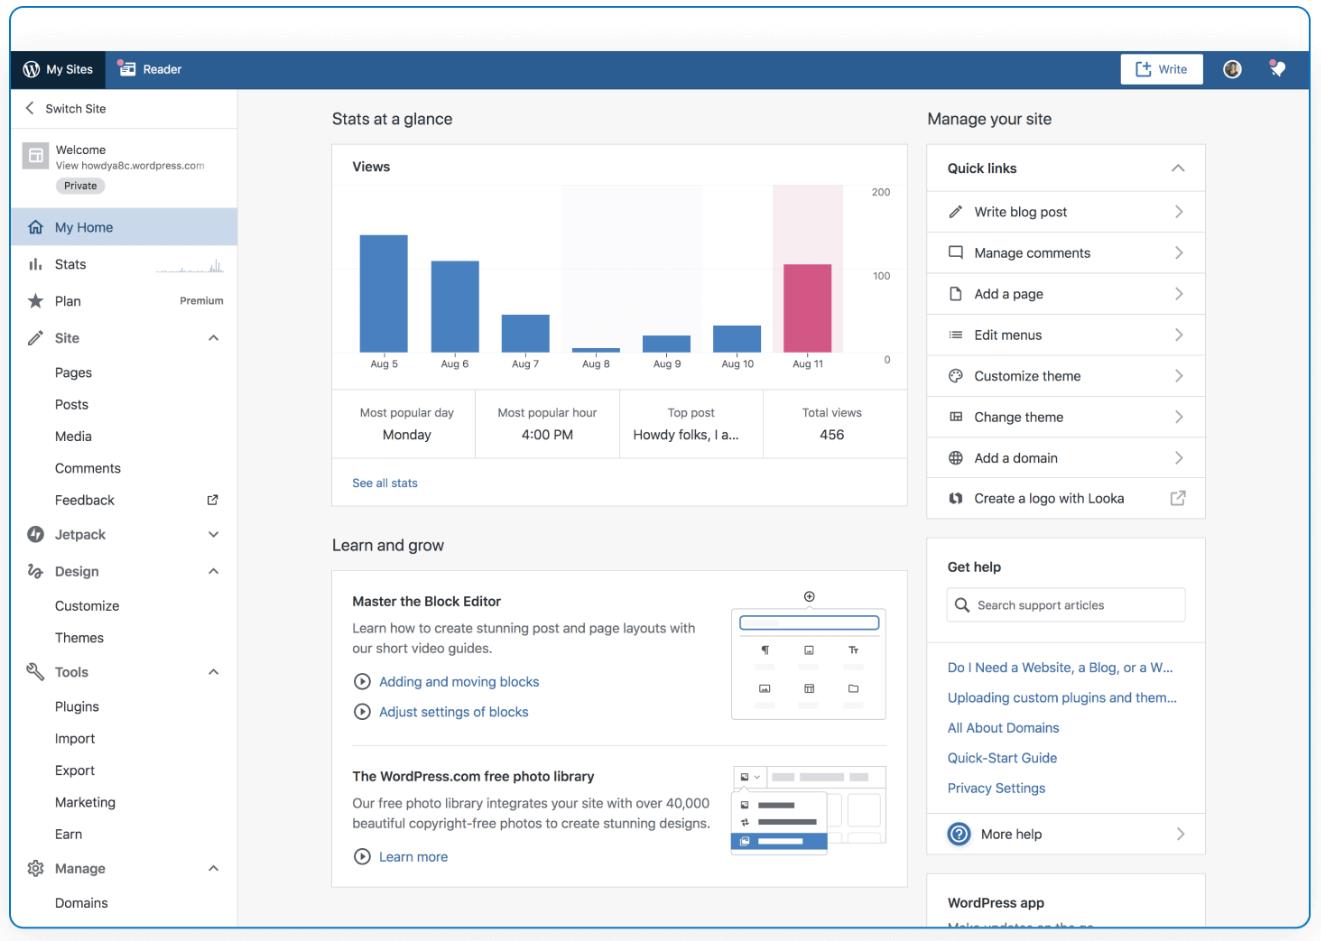
Task: Click chevron on Add a domain row
Action: (x=1179, y=458)
